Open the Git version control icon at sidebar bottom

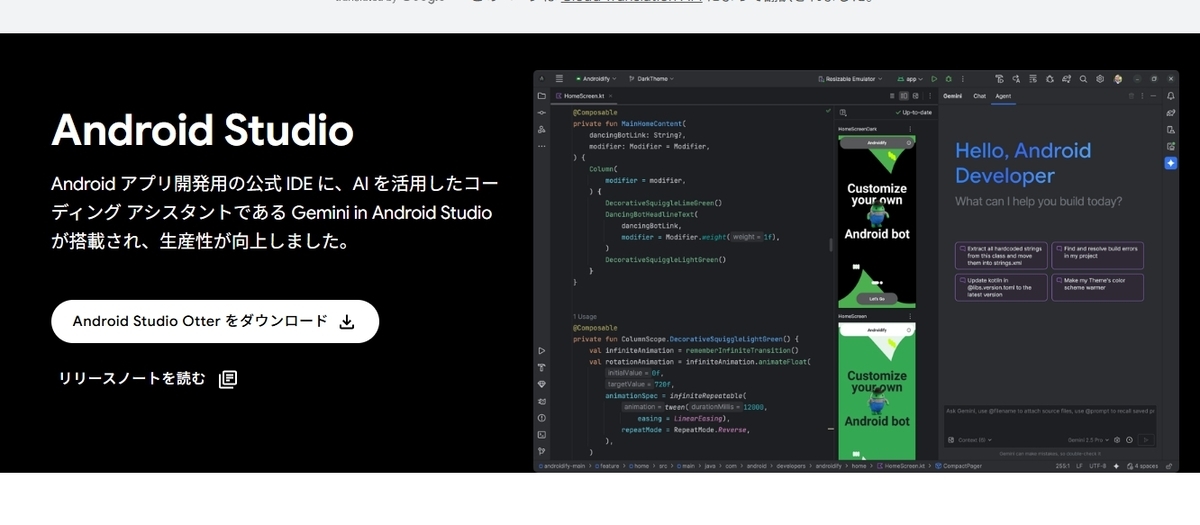(541, 450)
